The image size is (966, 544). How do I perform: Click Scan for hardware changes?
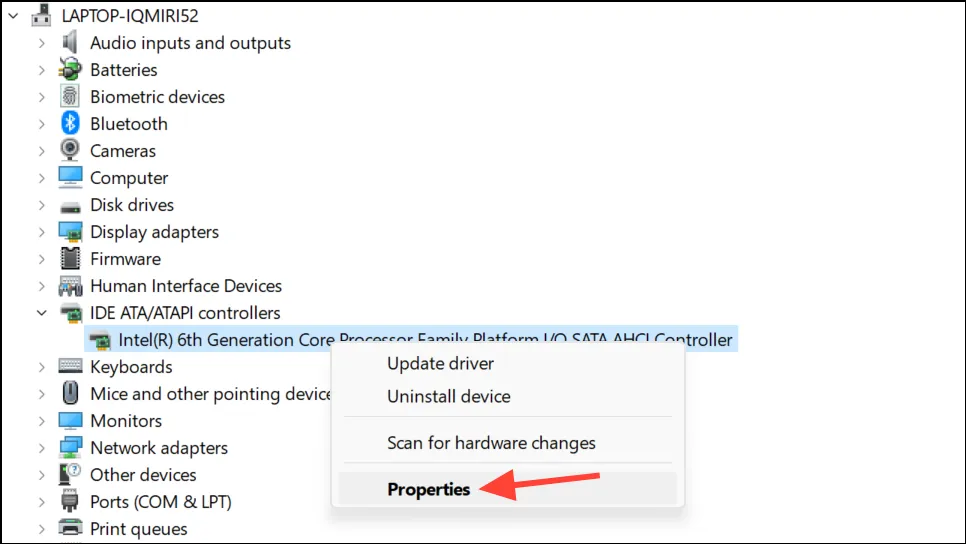[x=491, y=443]
